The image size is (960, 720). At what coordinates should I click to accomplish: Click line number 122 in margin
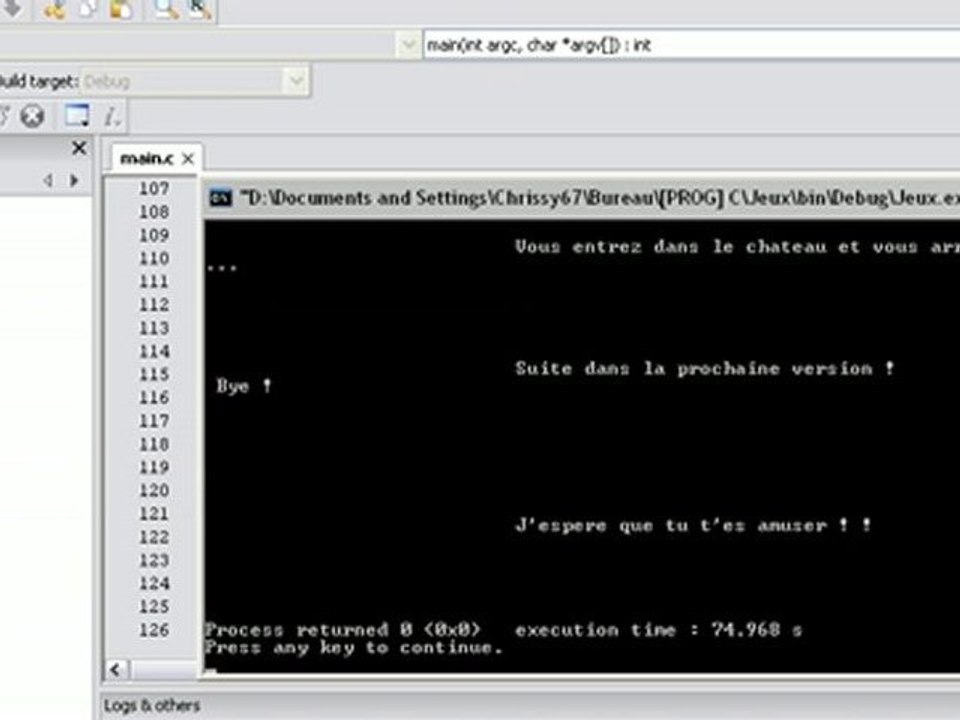coord(154,537)
